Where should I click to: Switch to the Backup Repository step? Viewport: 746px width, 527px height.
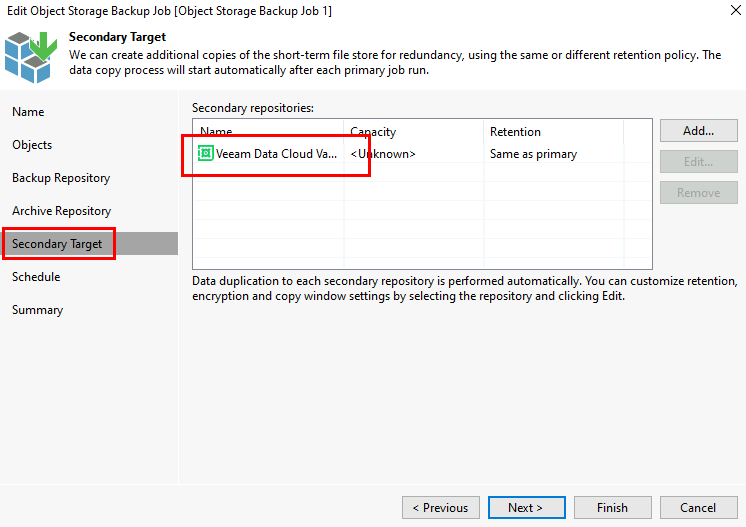tap(61, 178)
